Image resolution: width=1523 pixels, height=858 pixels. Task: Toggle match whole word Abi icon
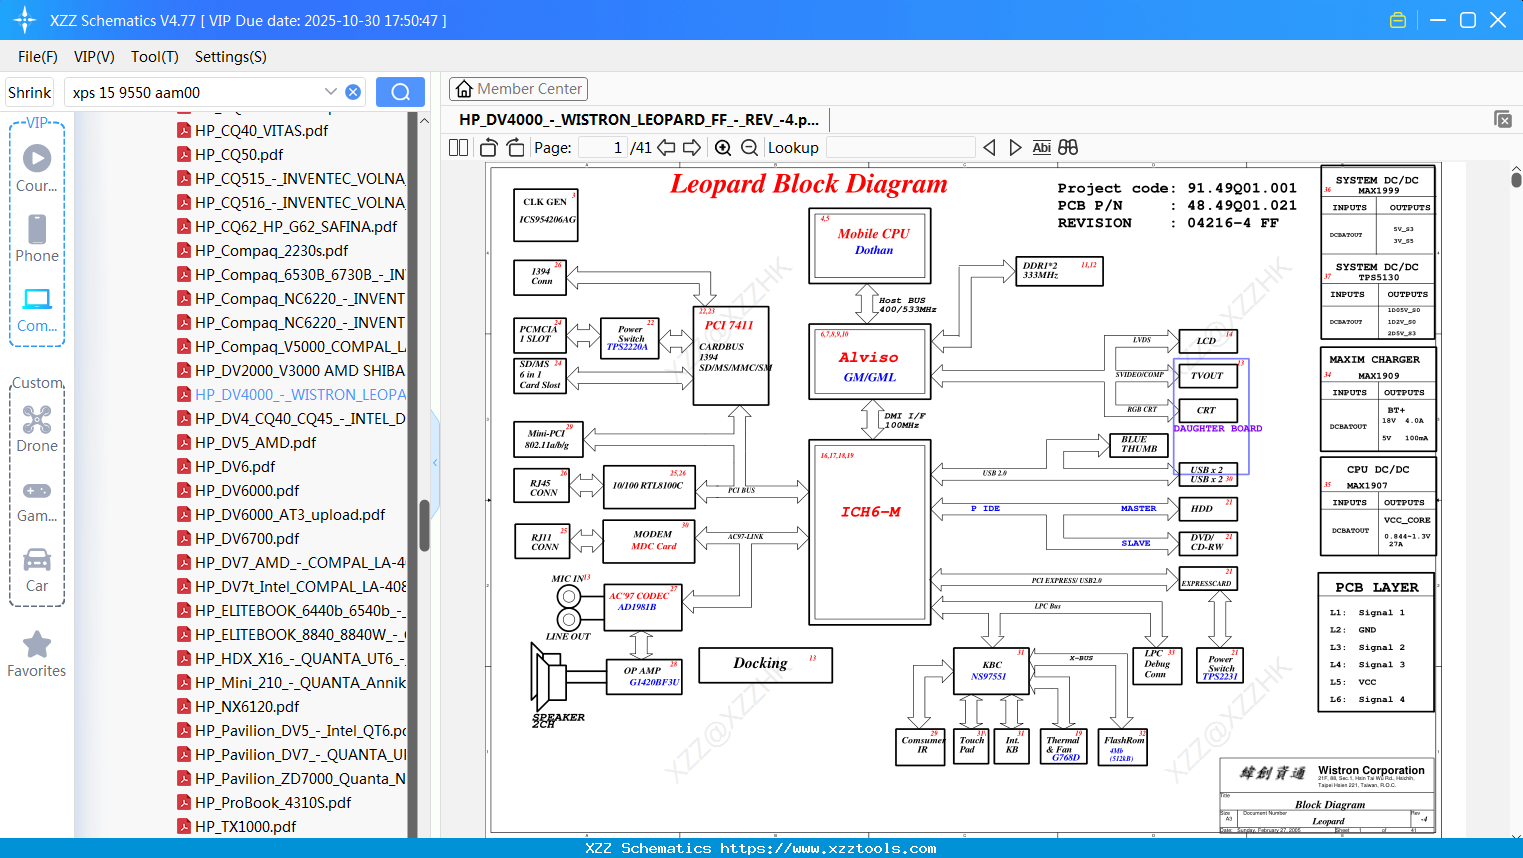click(1041, 147)
